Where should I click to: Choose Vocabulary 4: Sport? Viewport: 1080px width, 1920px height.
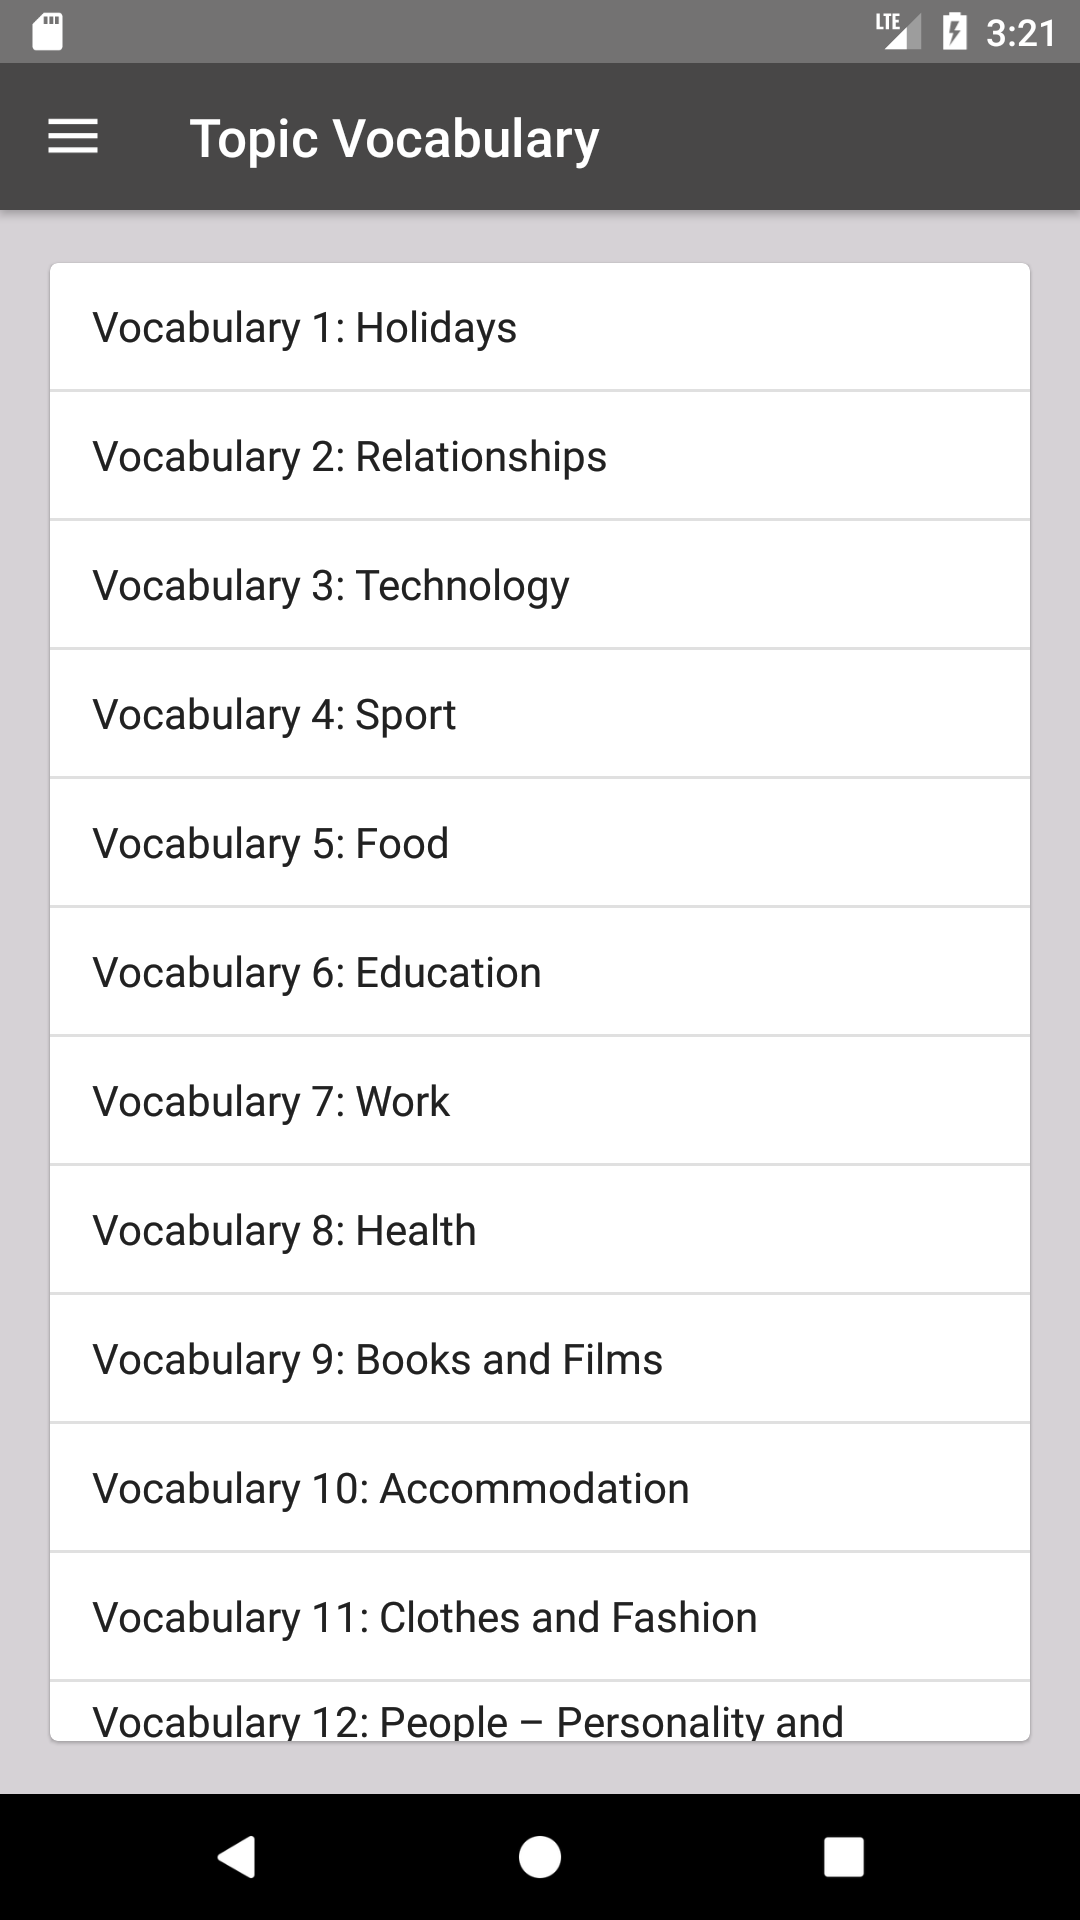pos(540,715)
